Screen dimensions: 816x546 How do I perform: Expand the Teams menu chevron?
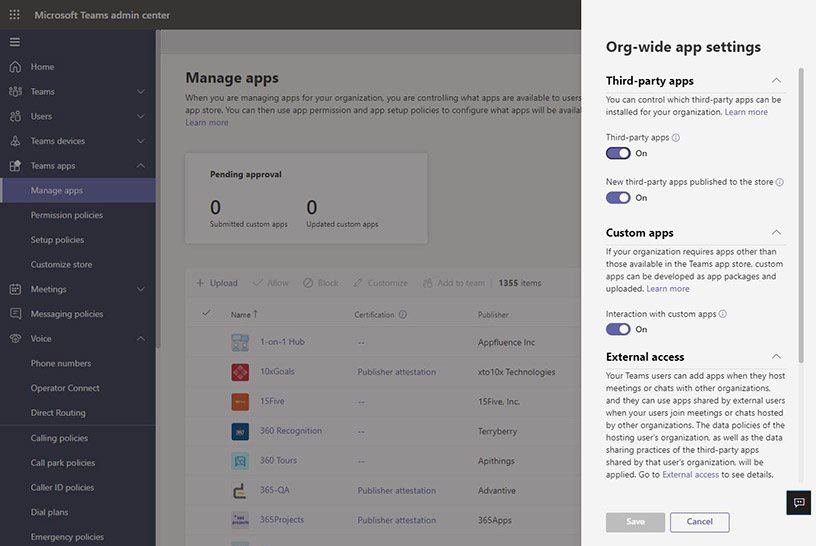(x=141, y=92)
